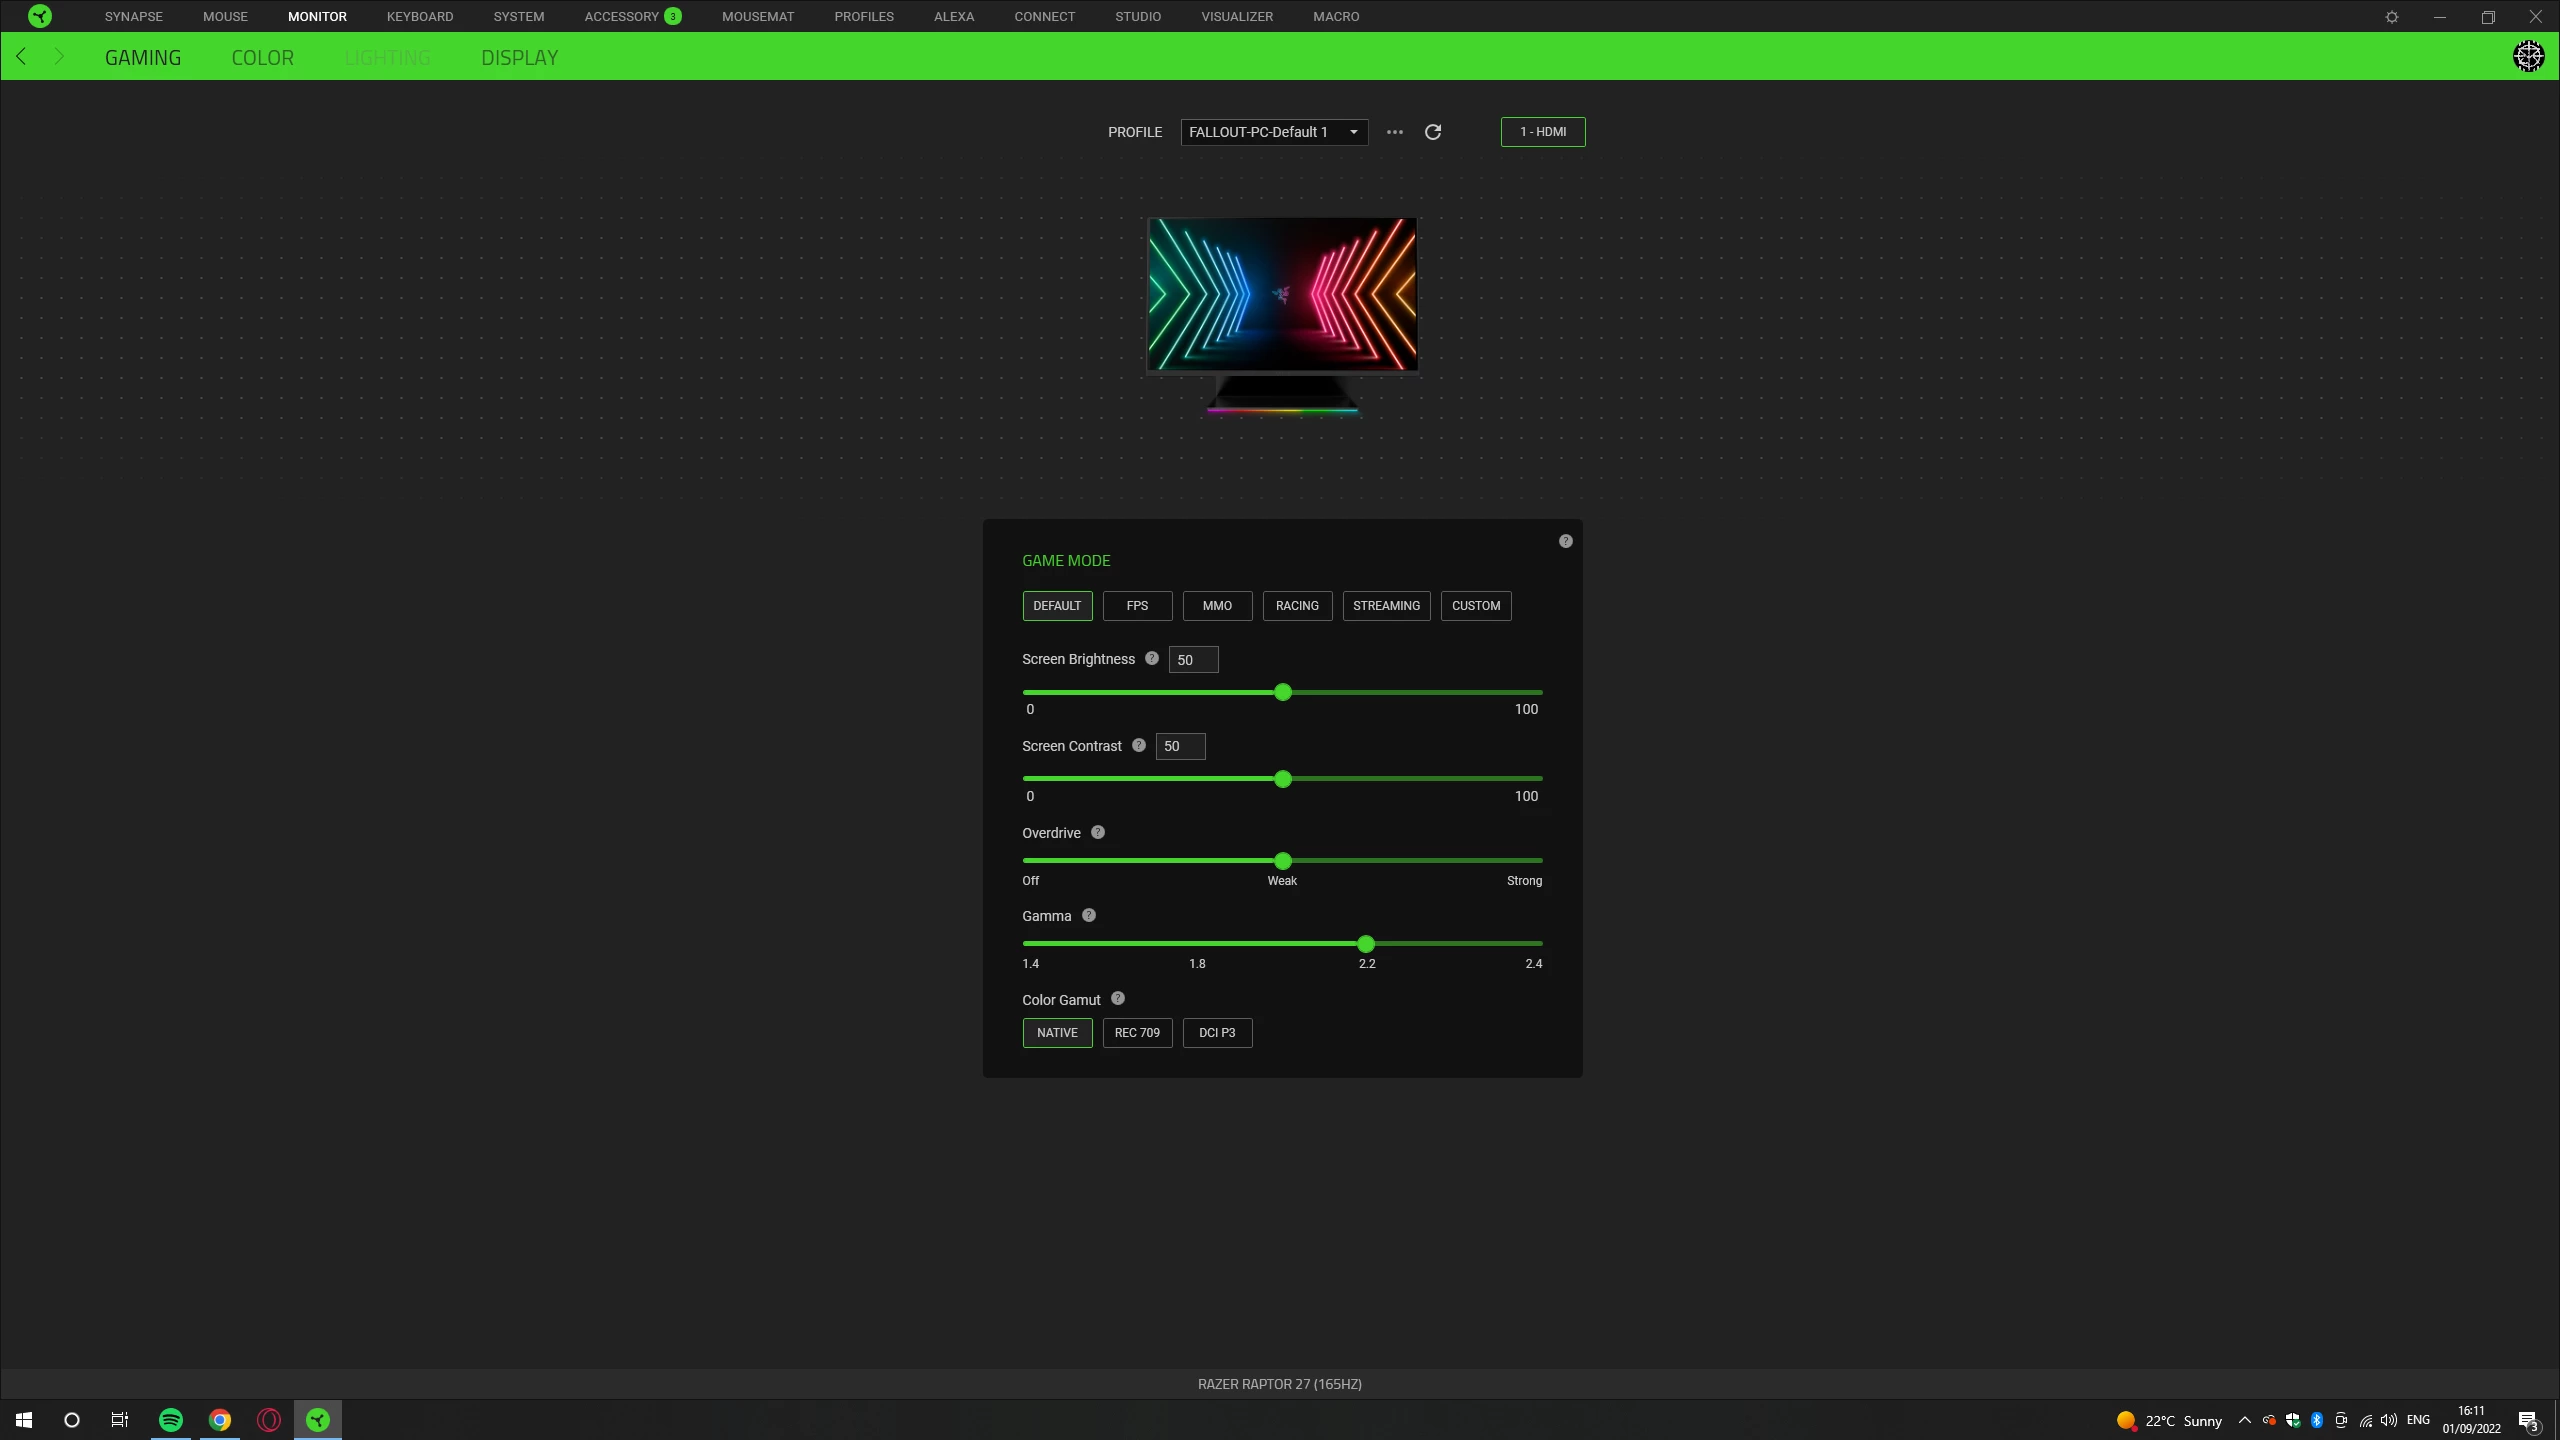Click the Screen Brightness help icon
This screenshot has height=1440, width=2560.
pyautogui.click(x=1152, y=658)
